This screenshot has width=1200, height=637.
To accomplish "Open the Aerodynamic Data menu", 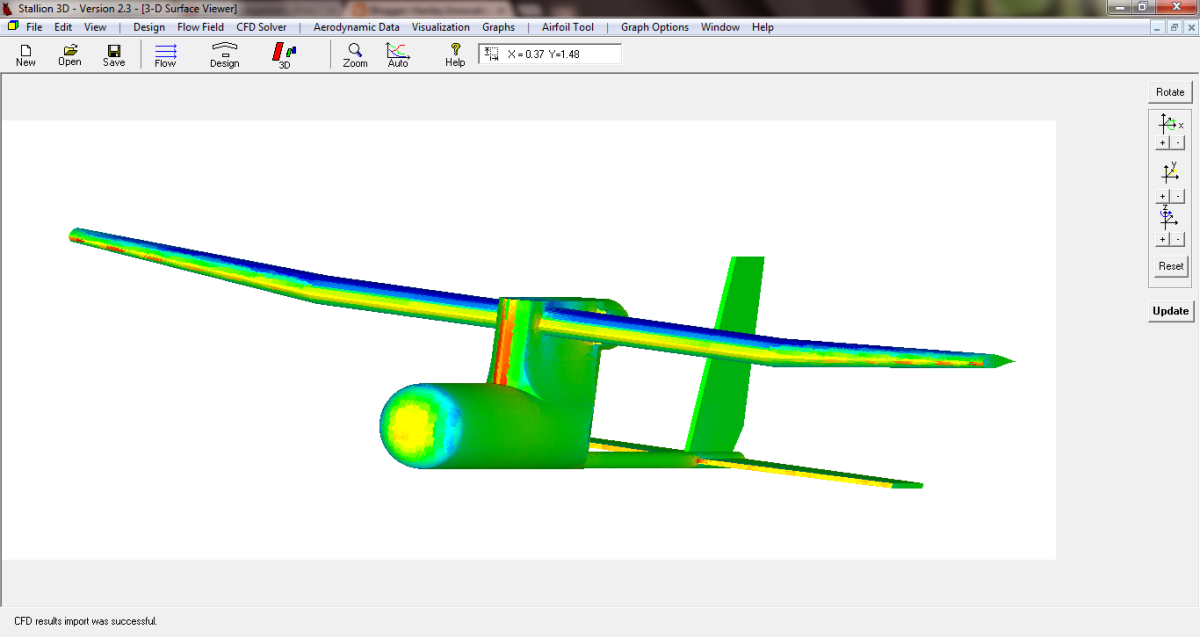I will click(356, 27).
